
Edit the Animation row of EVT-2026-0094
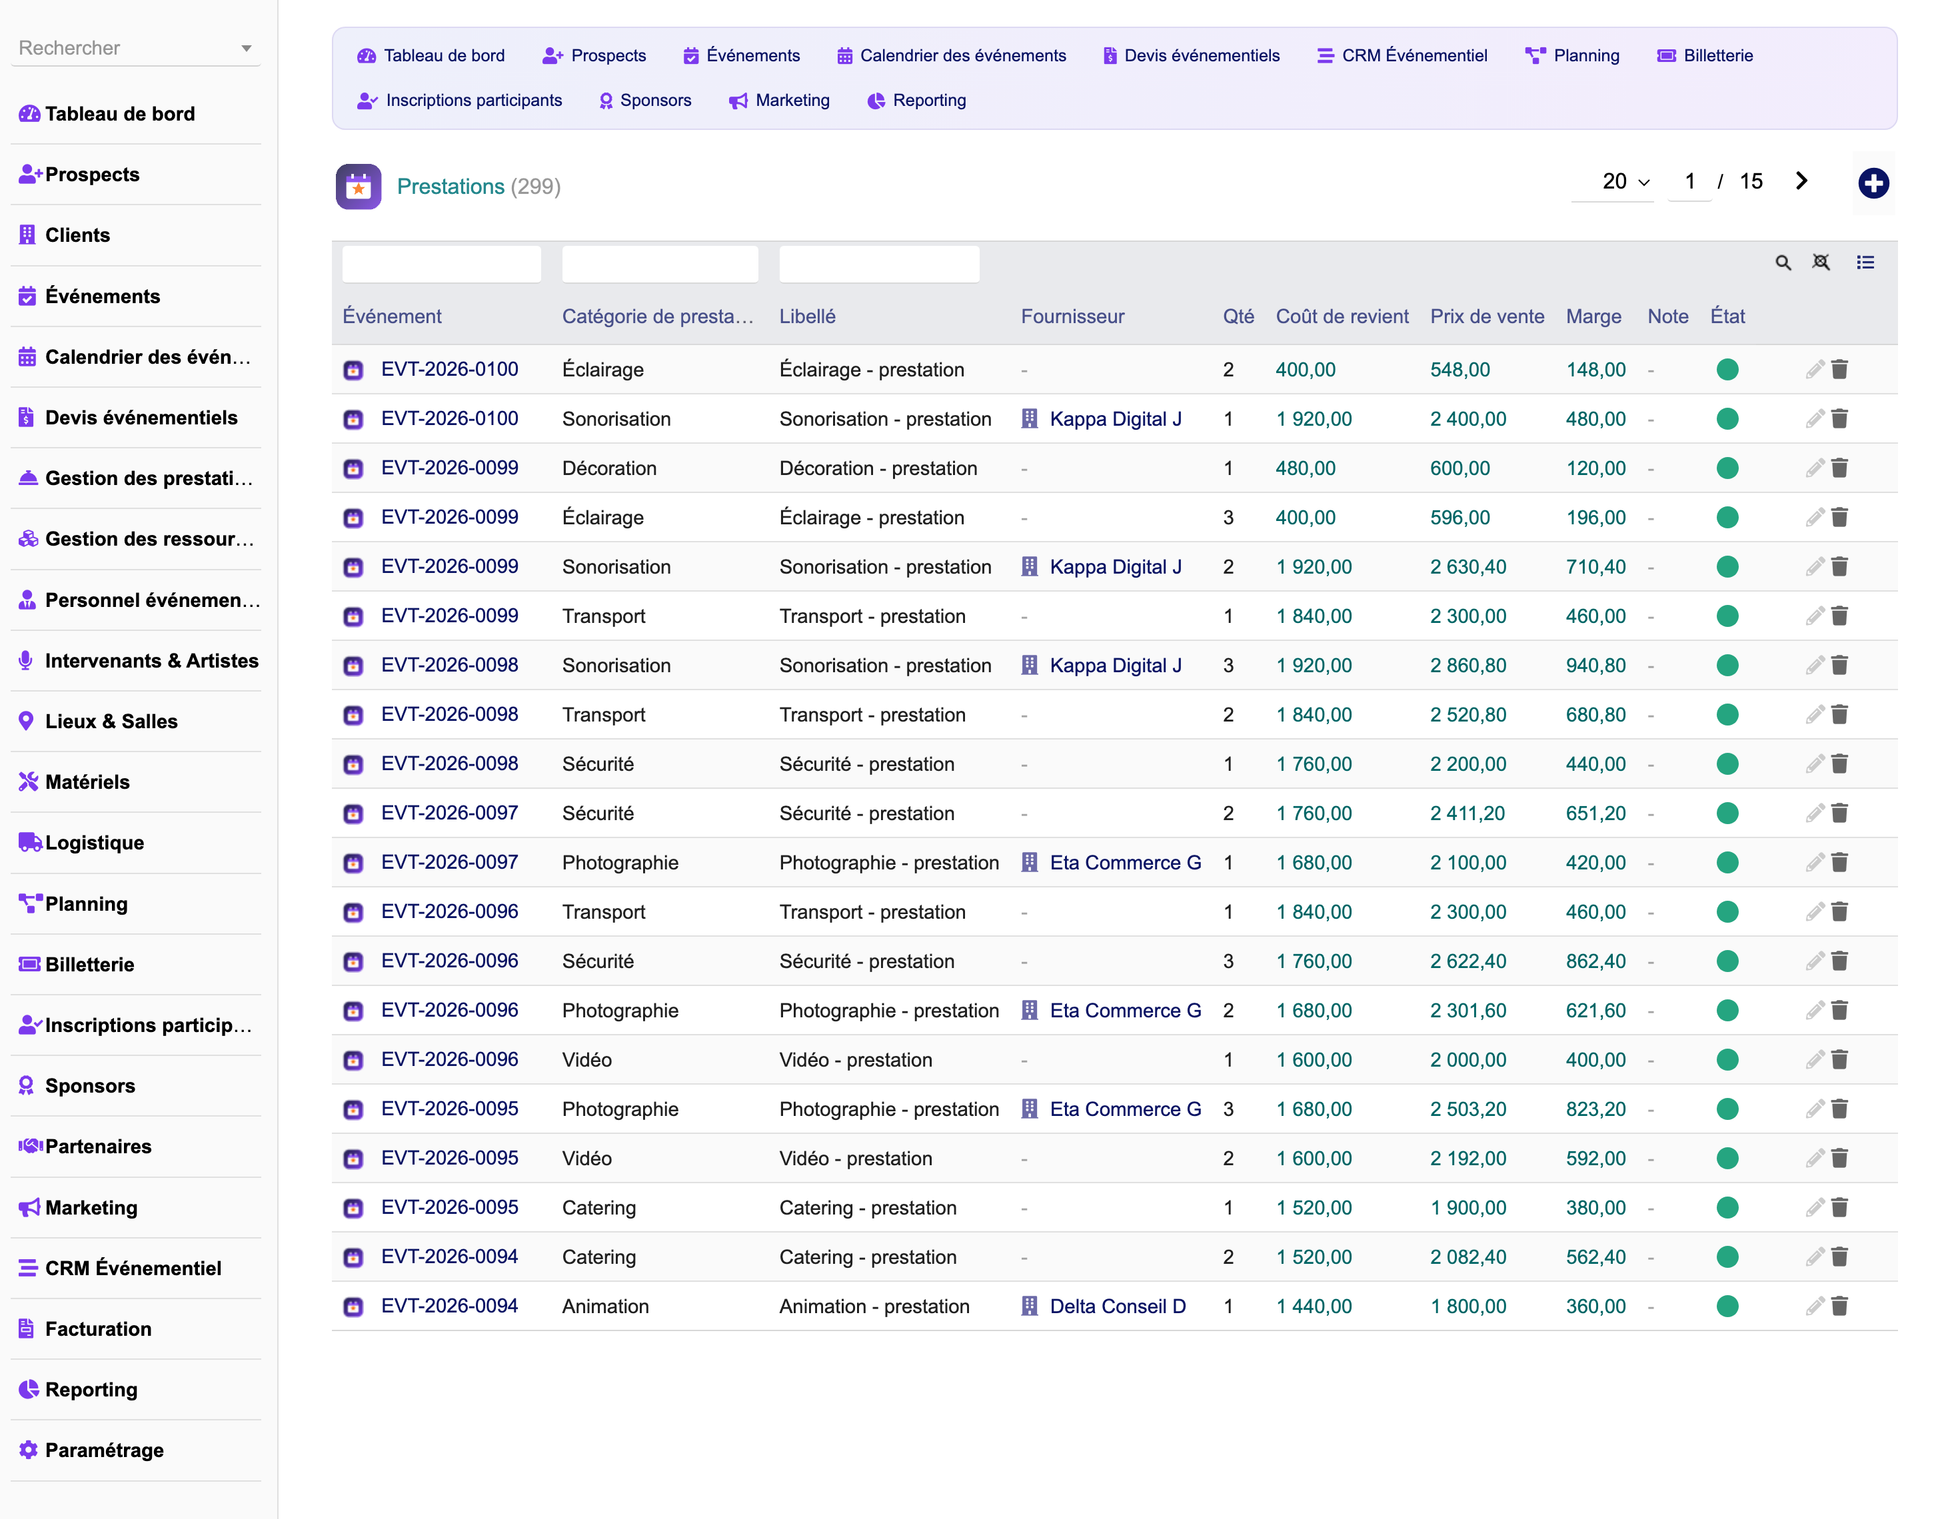1815,1306
